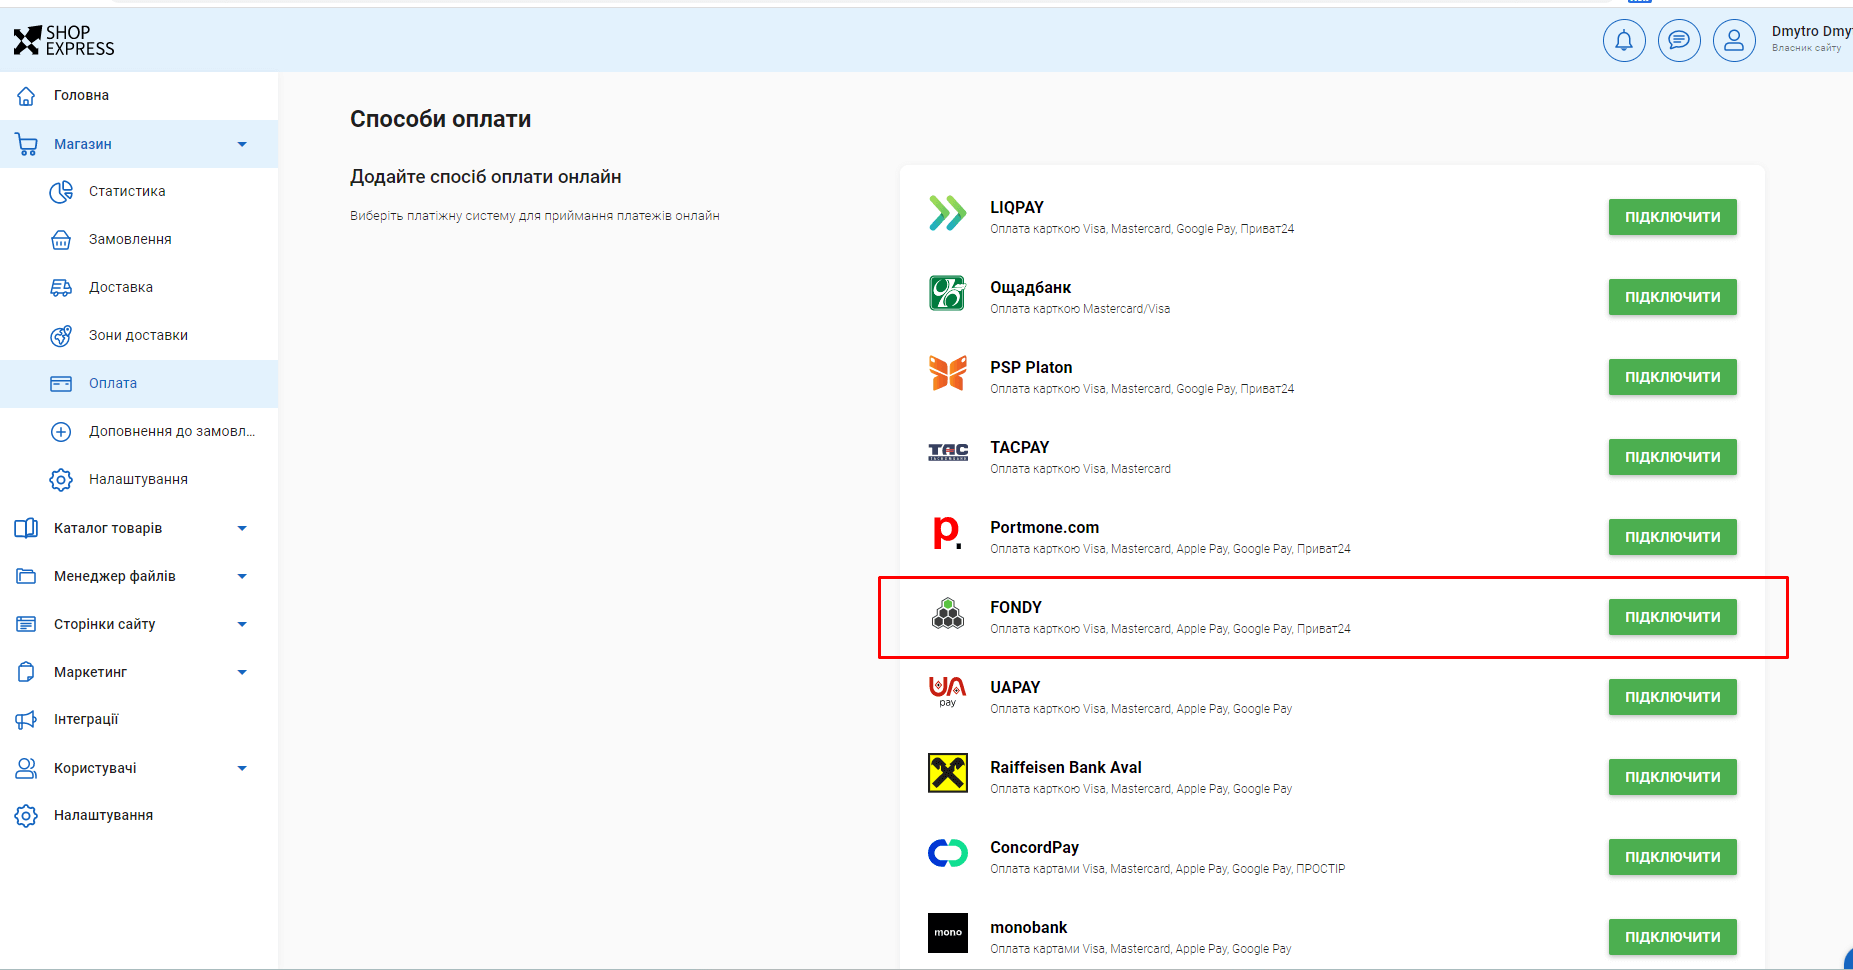Image resolution: width=1853 pixels, height=970 pixels.
Task: Click the ConcordPay logo
Action: click(x=948, y=853)
